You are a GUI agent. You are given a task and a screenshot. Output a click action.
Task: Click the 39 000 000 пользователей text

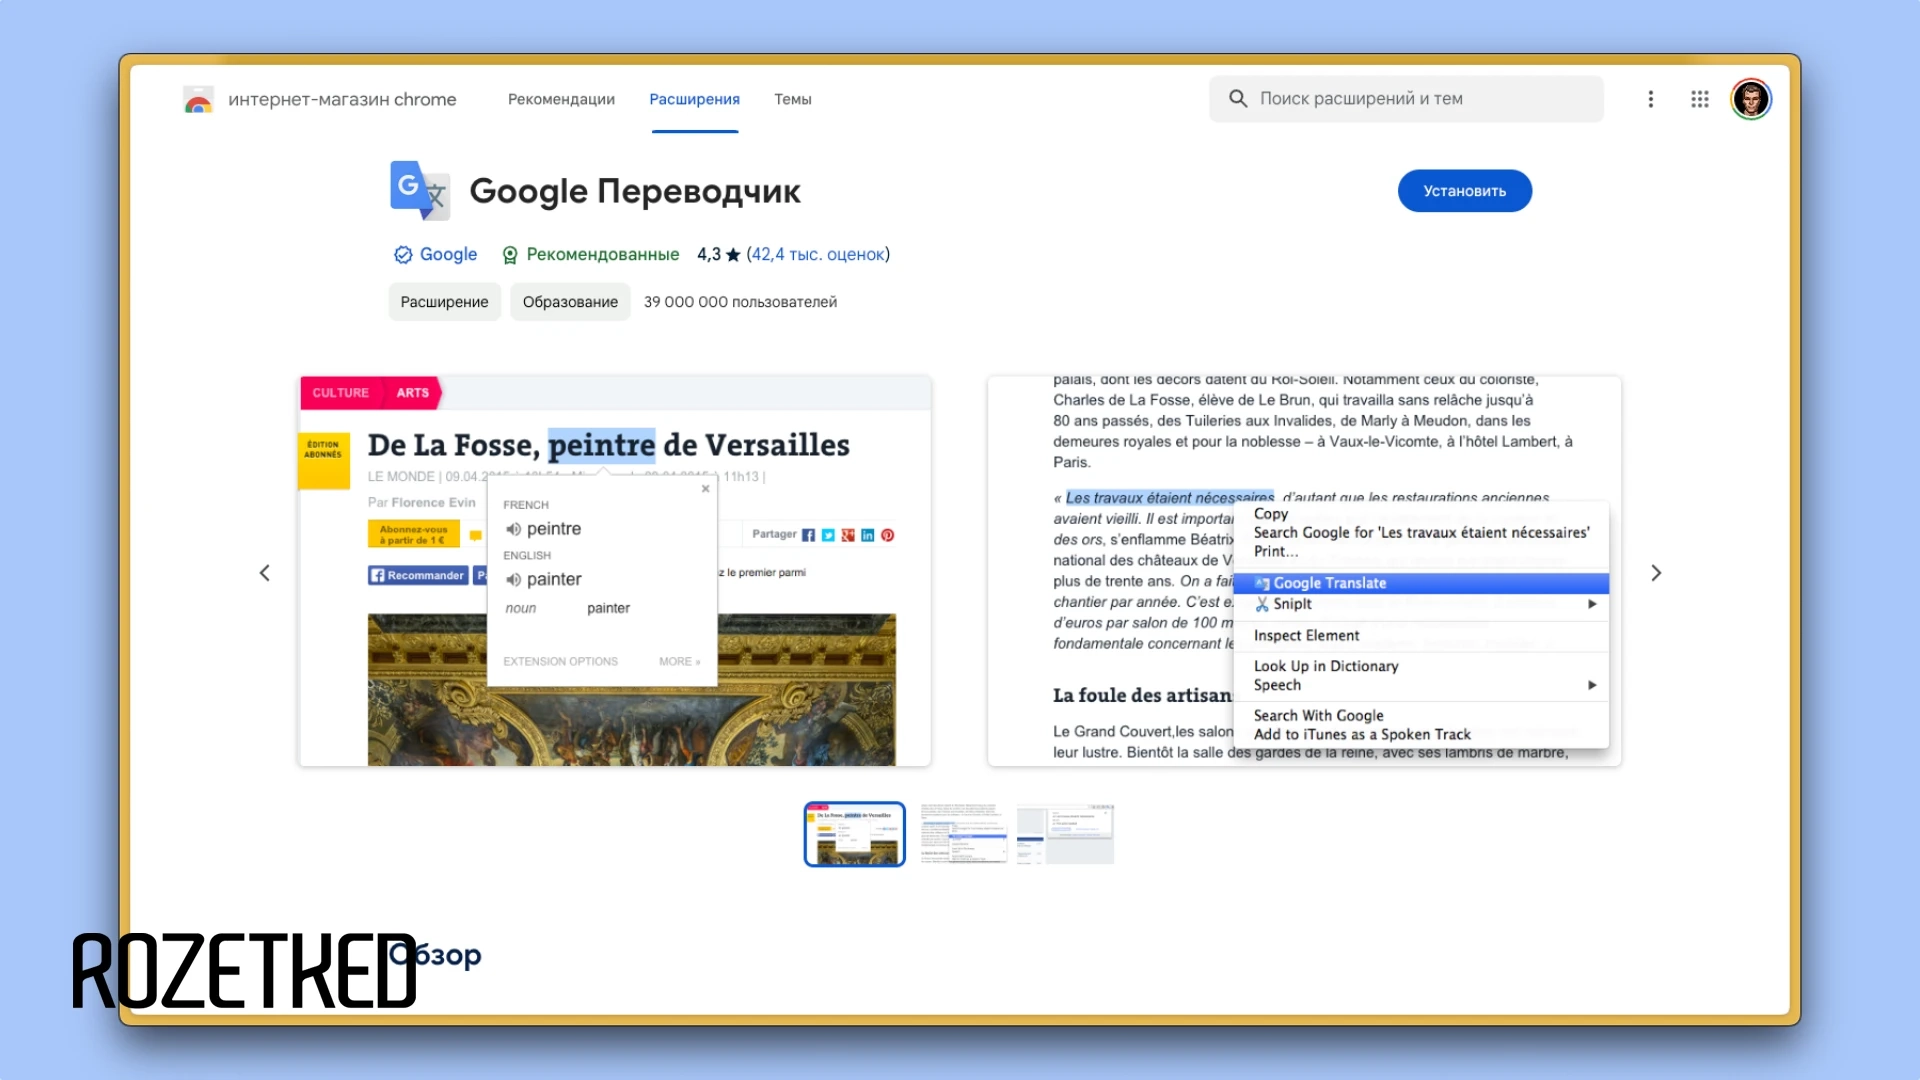click(740, 302)
